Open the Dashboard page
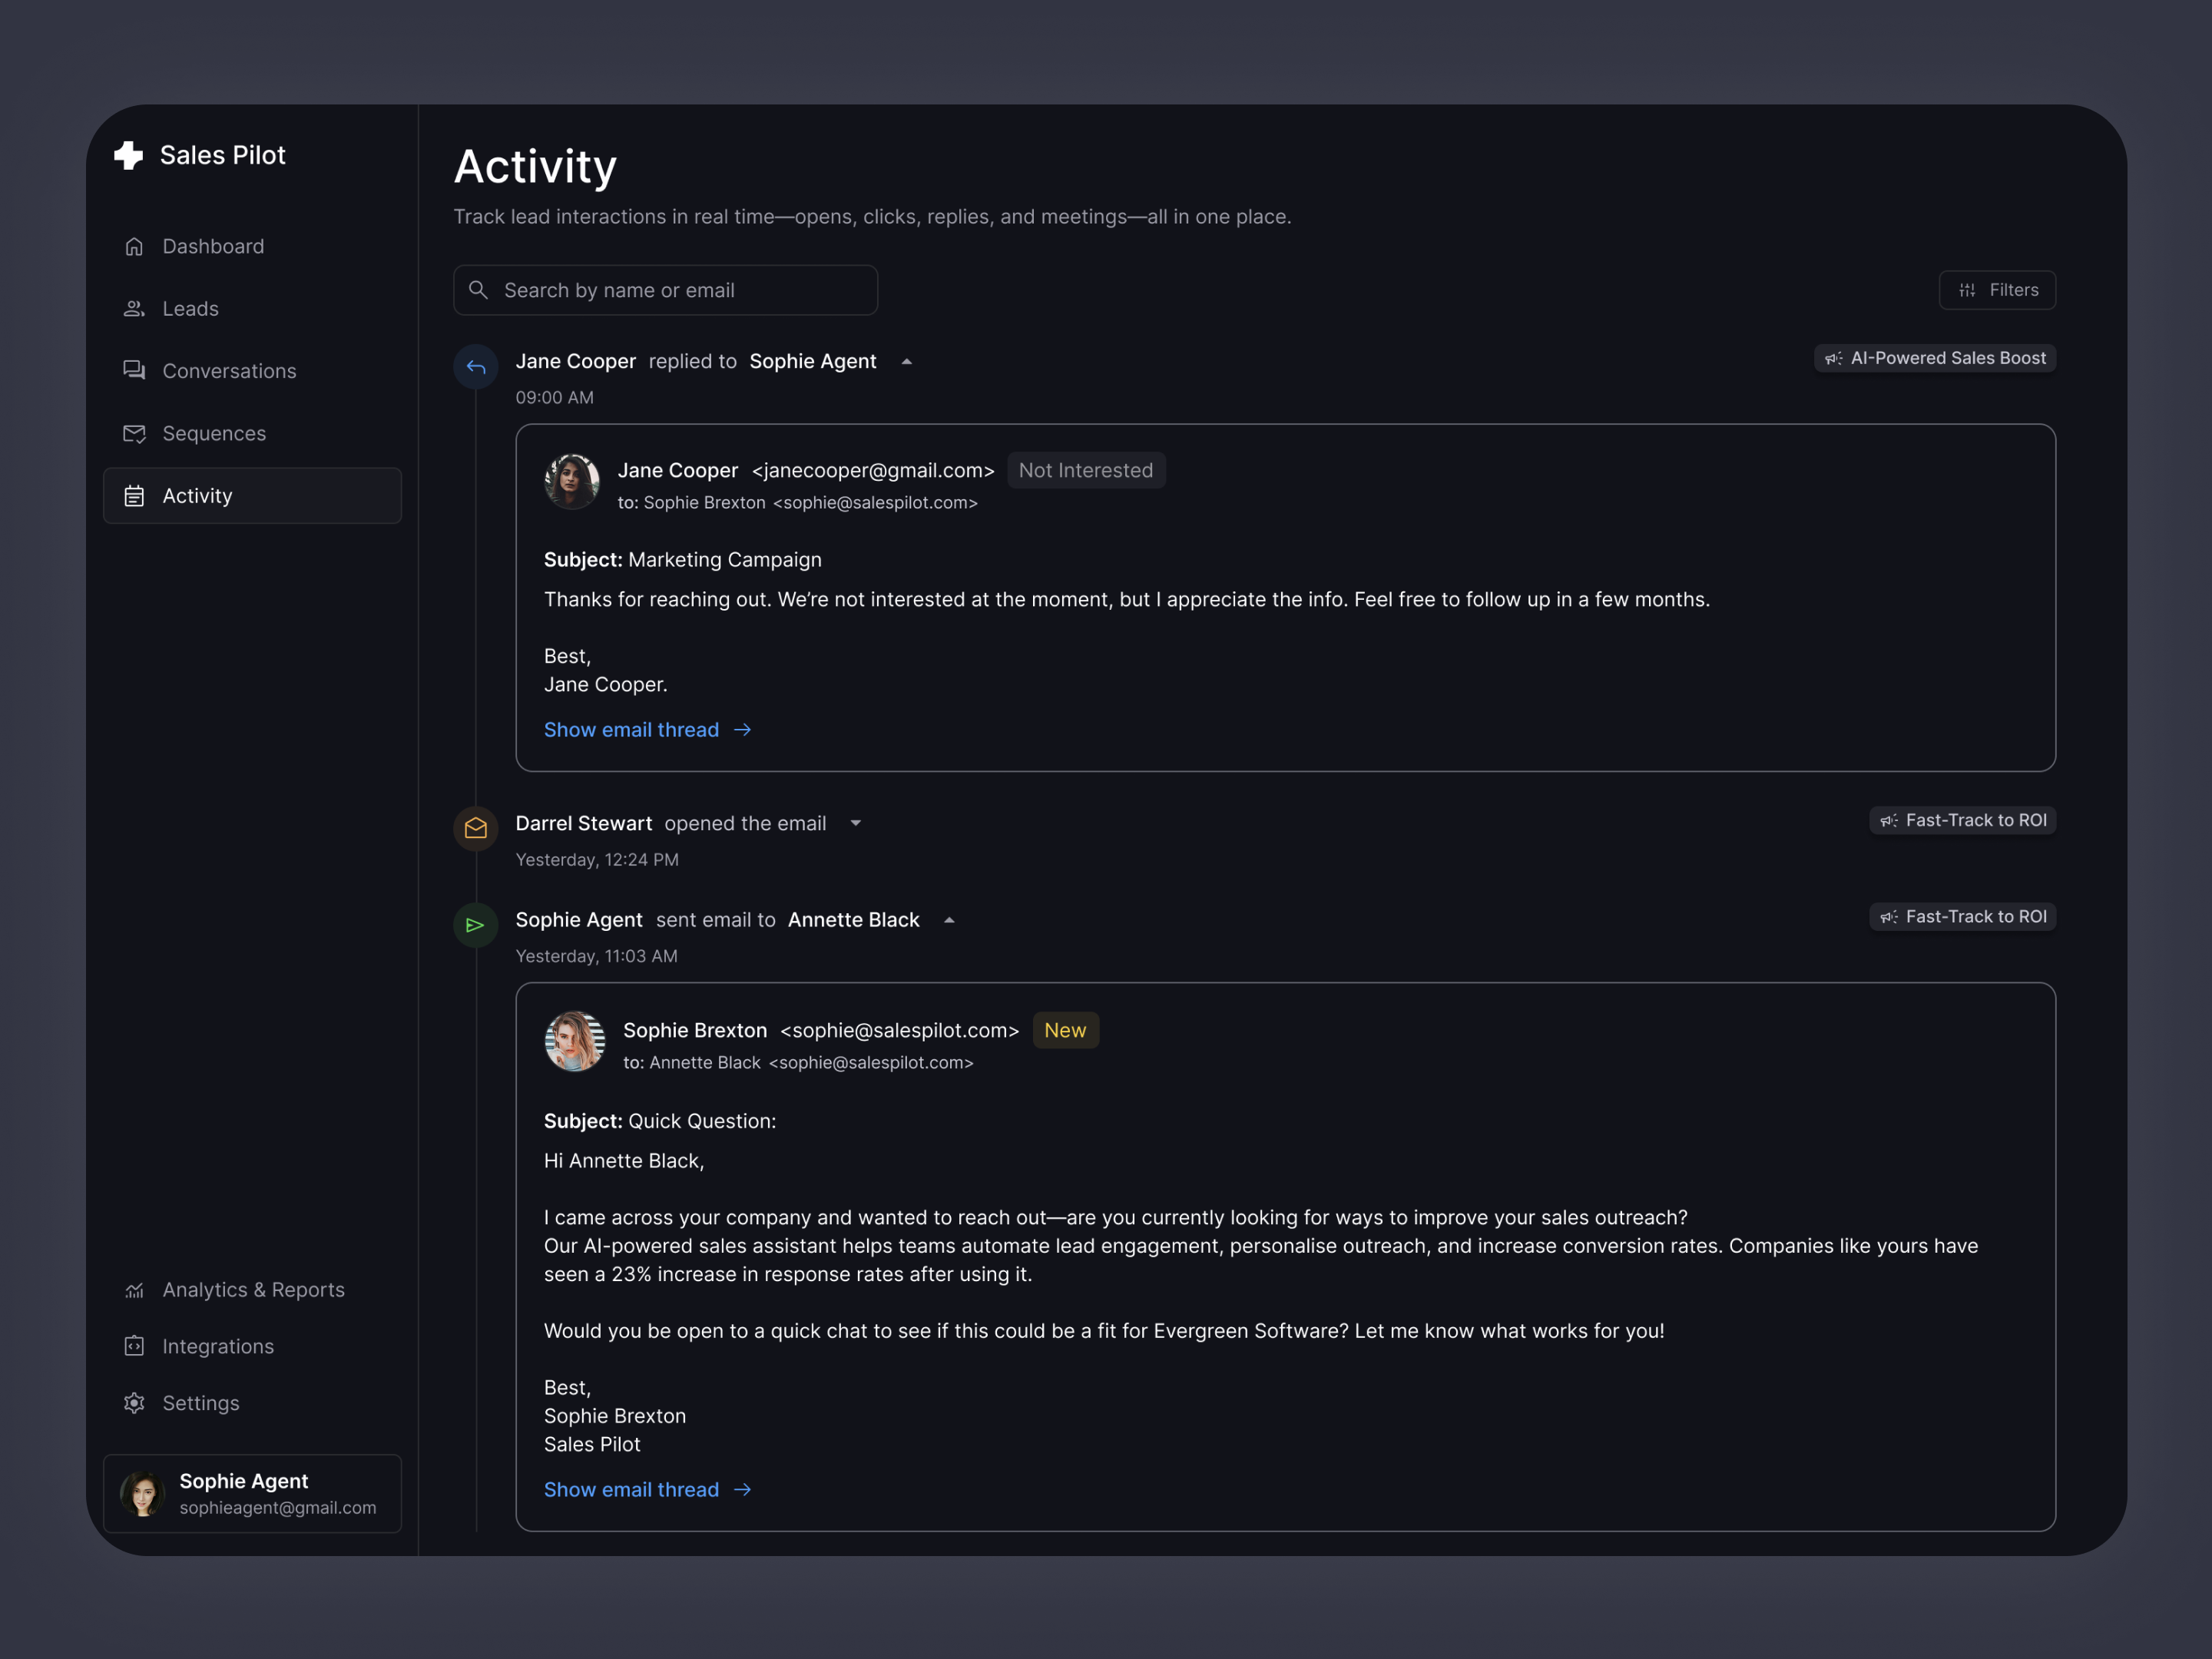The width and height of the screenshot is (2212, 1659). tap(213, 246)
